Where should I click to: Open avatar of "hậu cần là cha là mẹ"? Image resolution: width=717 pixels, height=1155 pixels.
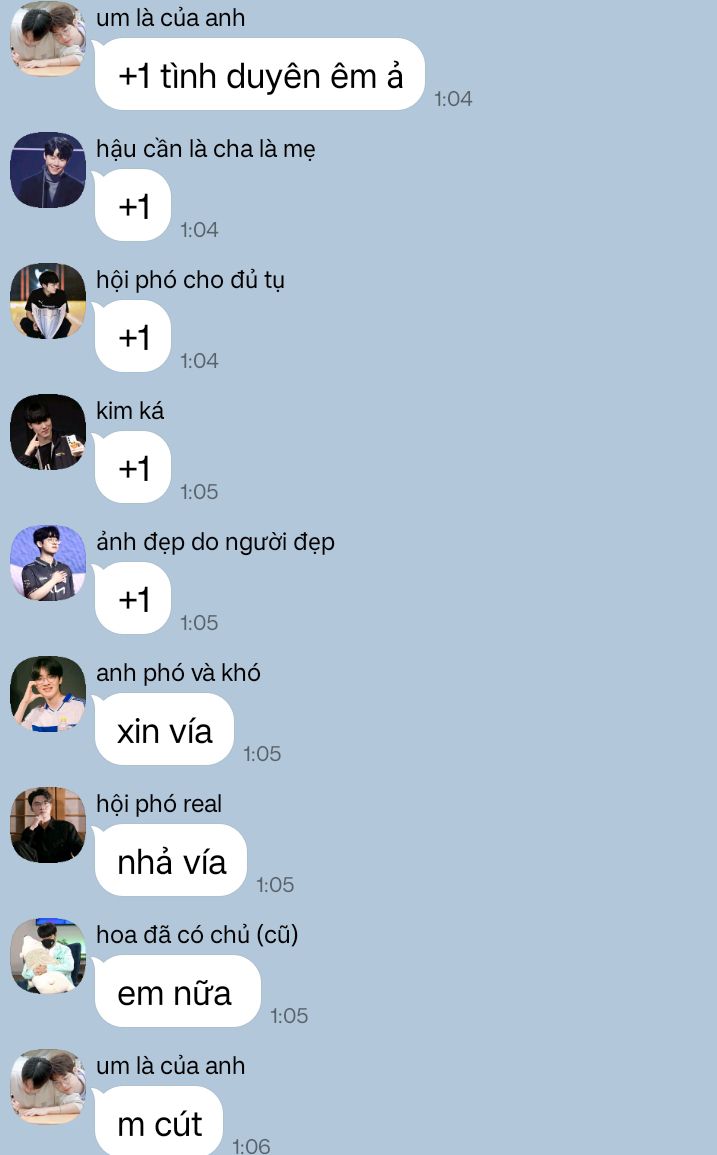48,170
